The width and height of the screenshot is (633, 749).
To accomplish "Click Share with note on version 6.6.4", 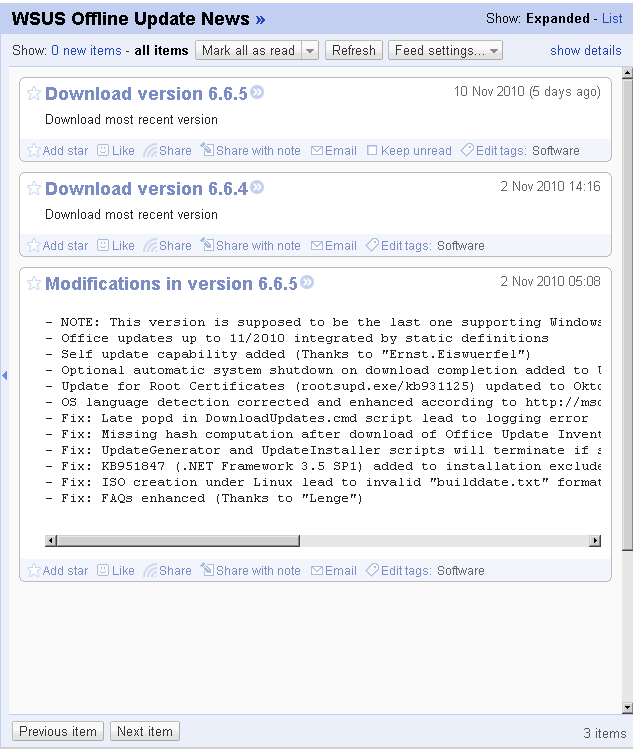I will coord(250,246).
